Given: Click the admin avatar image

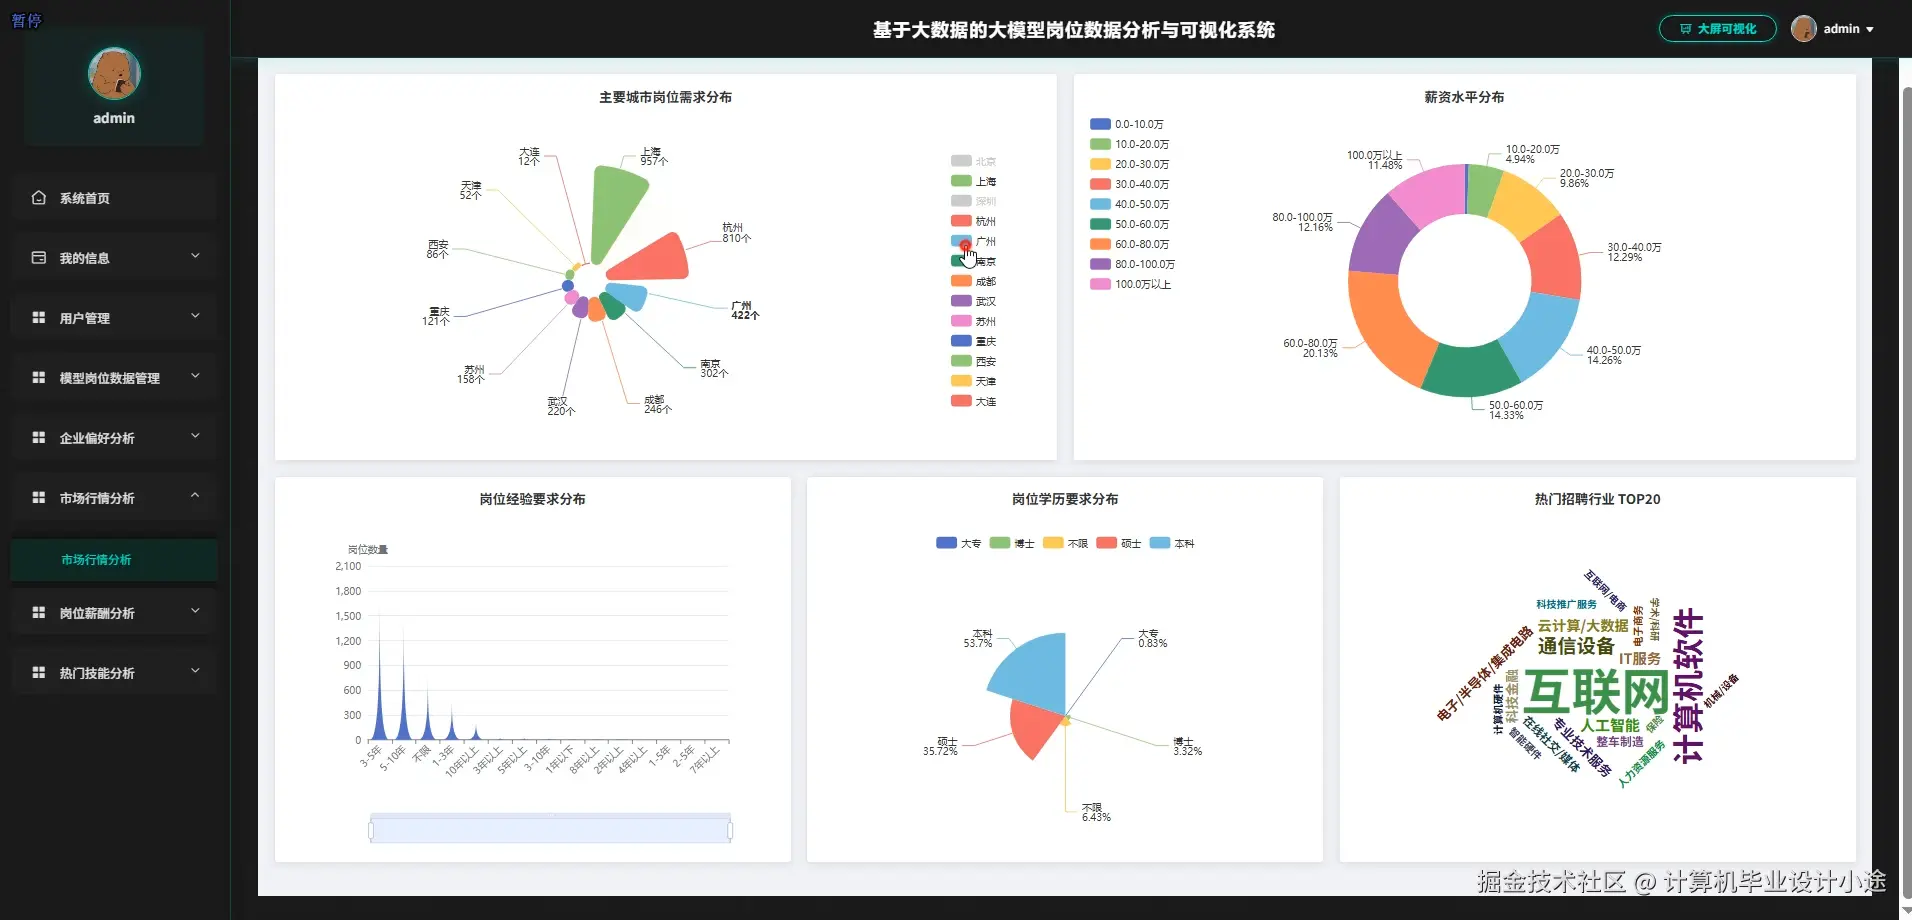Looking at the screenshot, I should point(1803,27).
